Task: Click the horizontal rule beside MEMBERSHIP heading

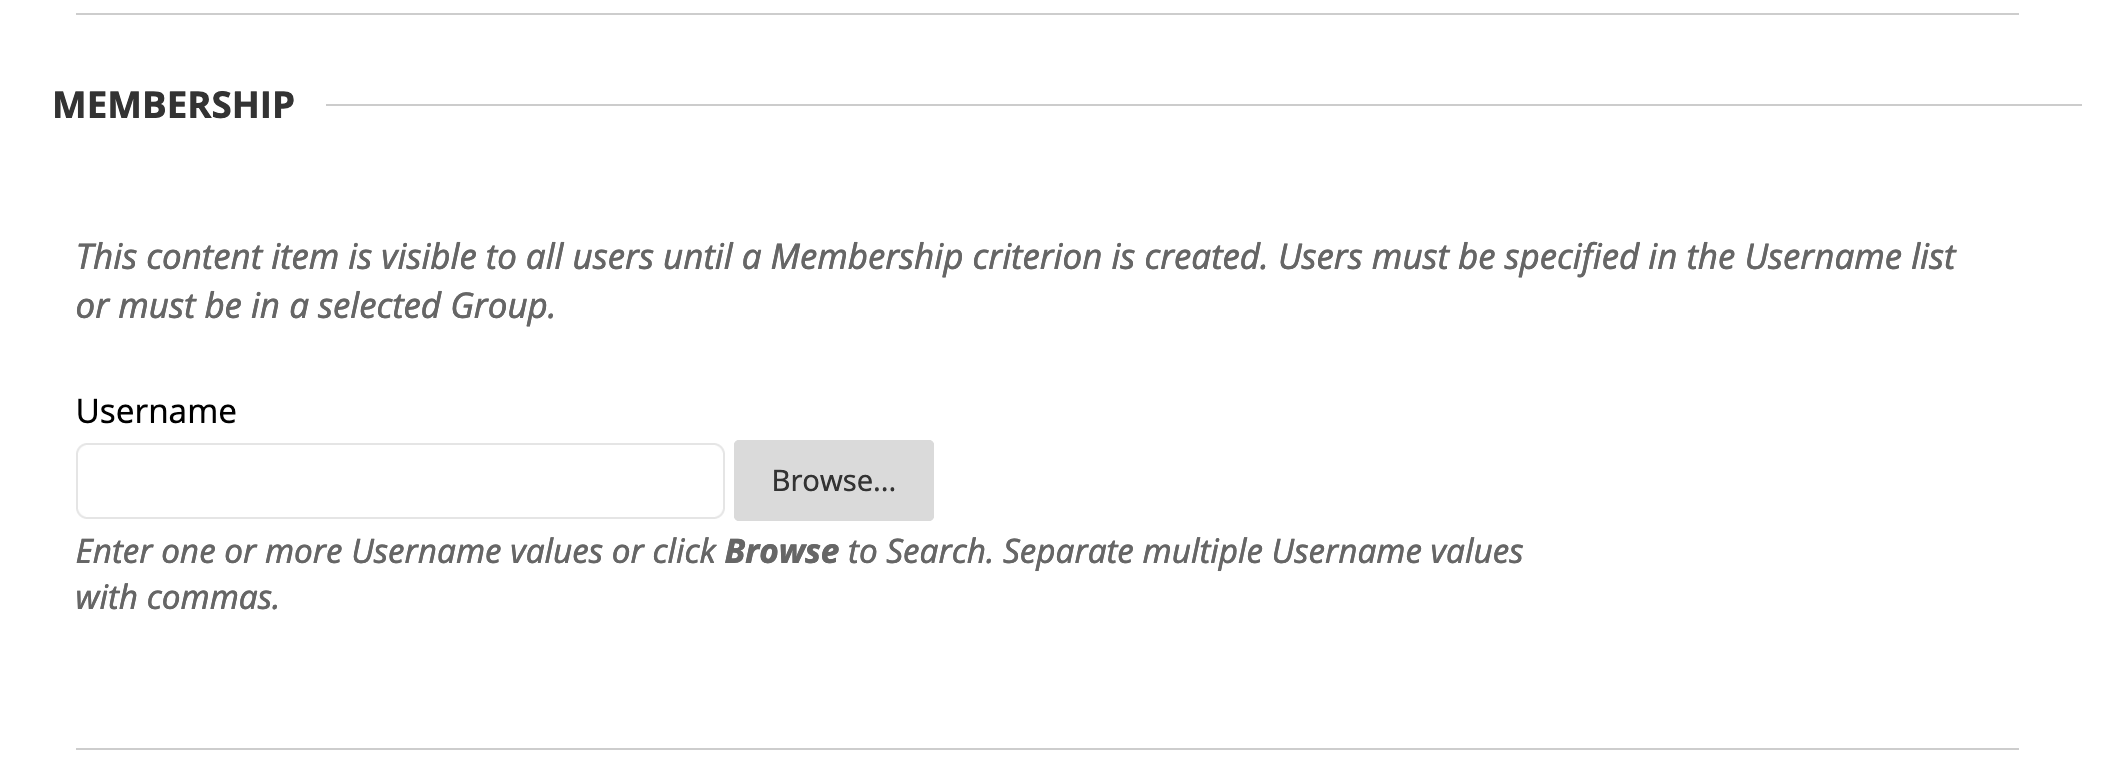Action: click(x=1200, y=105)
